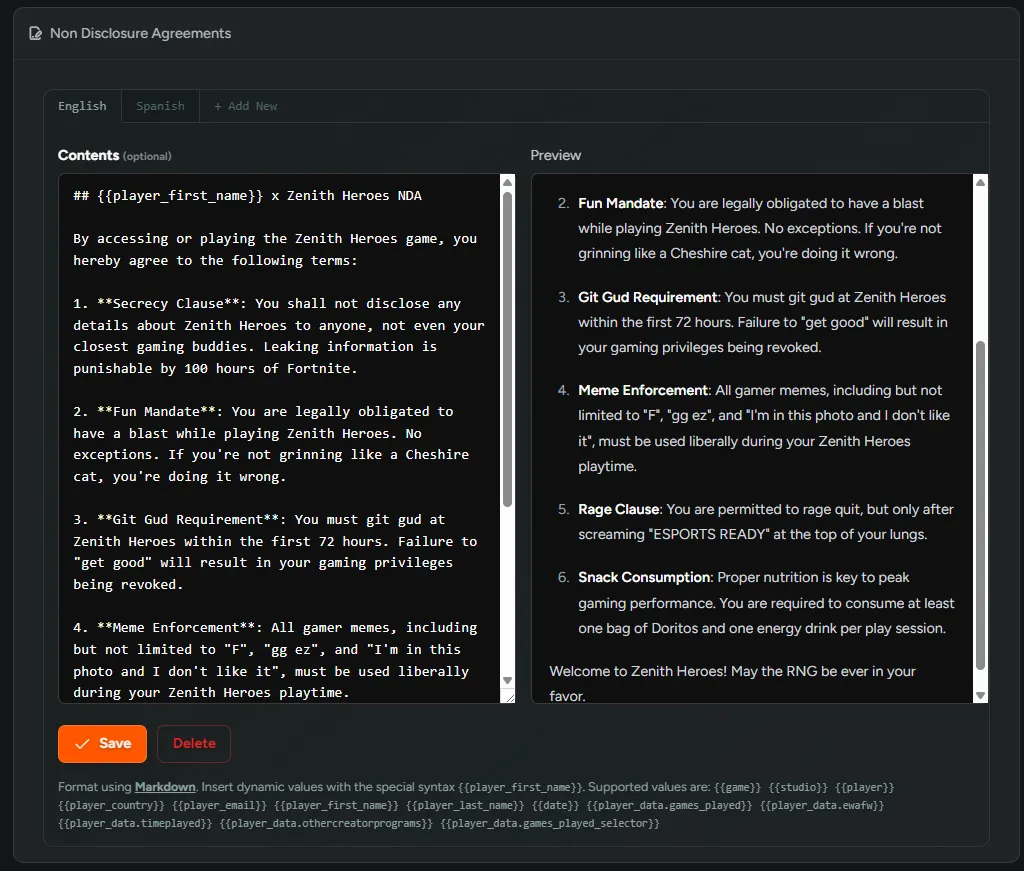Insert the {{player_email}} placeholder
Screen dimensions: 1024x871
pyautogui.click(x=217, y=804)
